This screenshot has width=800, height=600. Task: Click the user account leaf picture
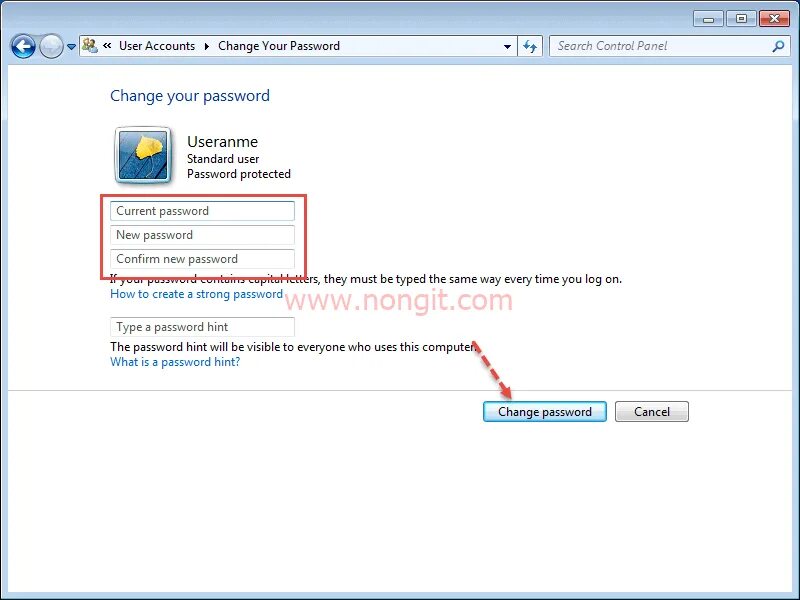tap(143, 155)
